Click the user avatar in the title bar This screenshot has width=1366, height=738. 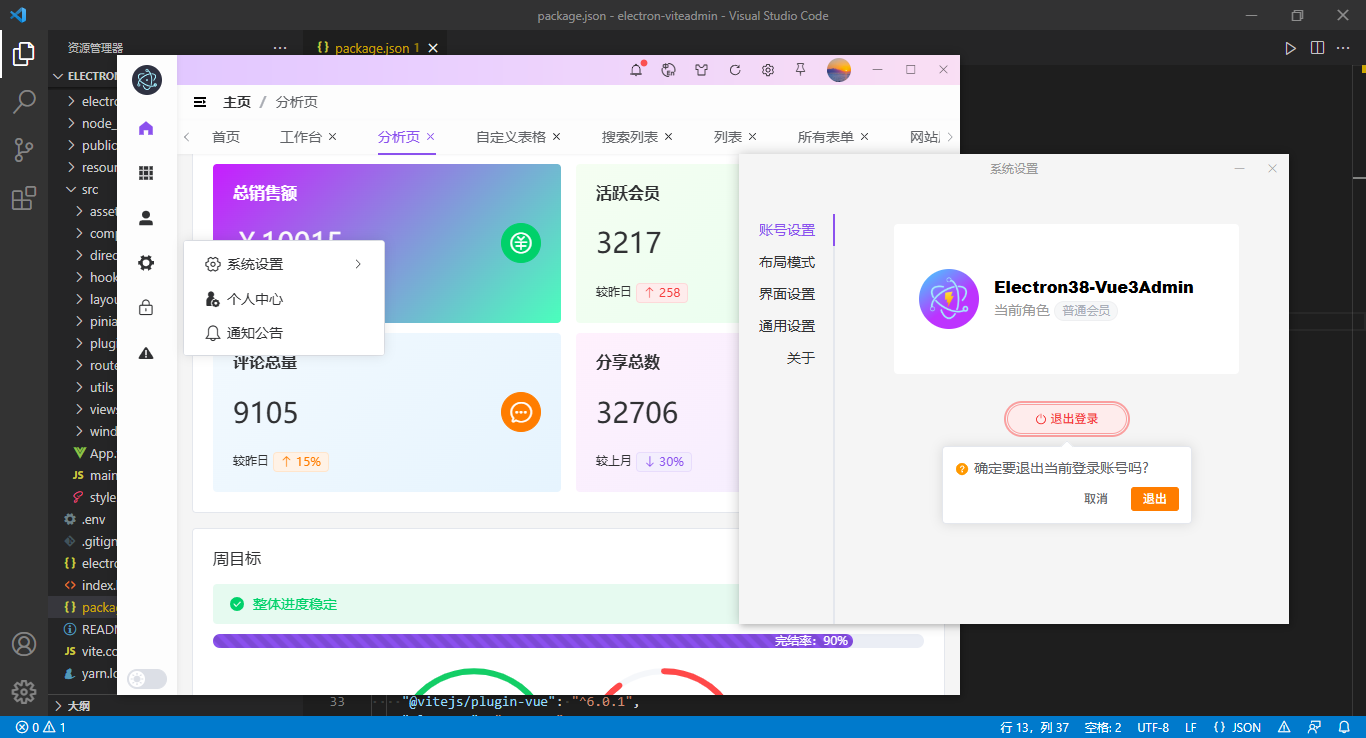[838, 70]
